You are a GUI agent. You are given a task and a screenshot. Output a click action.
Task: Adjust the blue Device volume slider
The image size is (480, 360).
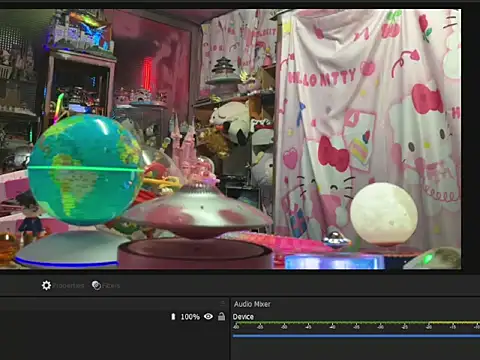(x=356, y=336)
